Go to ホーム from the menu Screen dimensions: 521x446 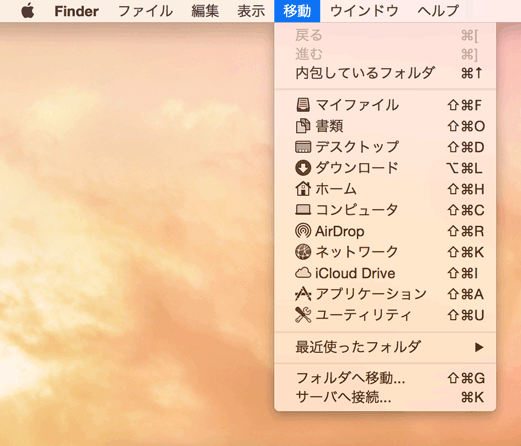tap(336, 189)
